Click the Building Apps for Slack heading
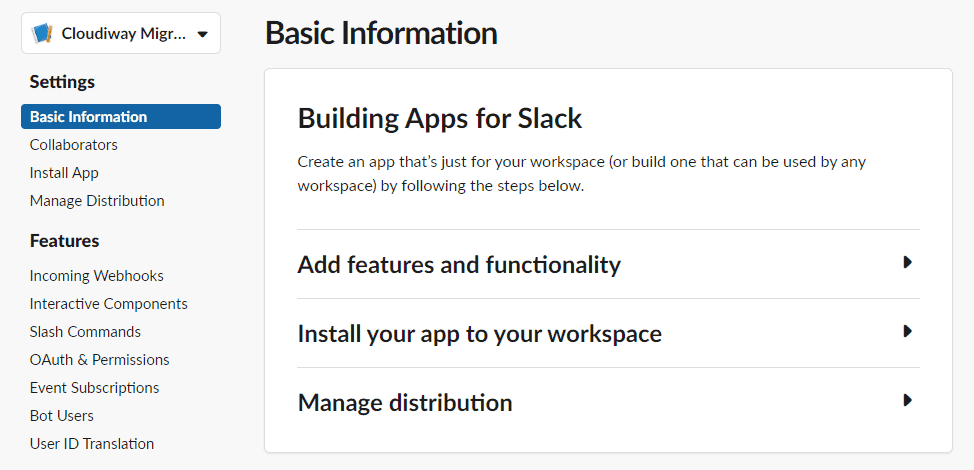This screenshot has width=974, height=470. [x=440, y=118]
